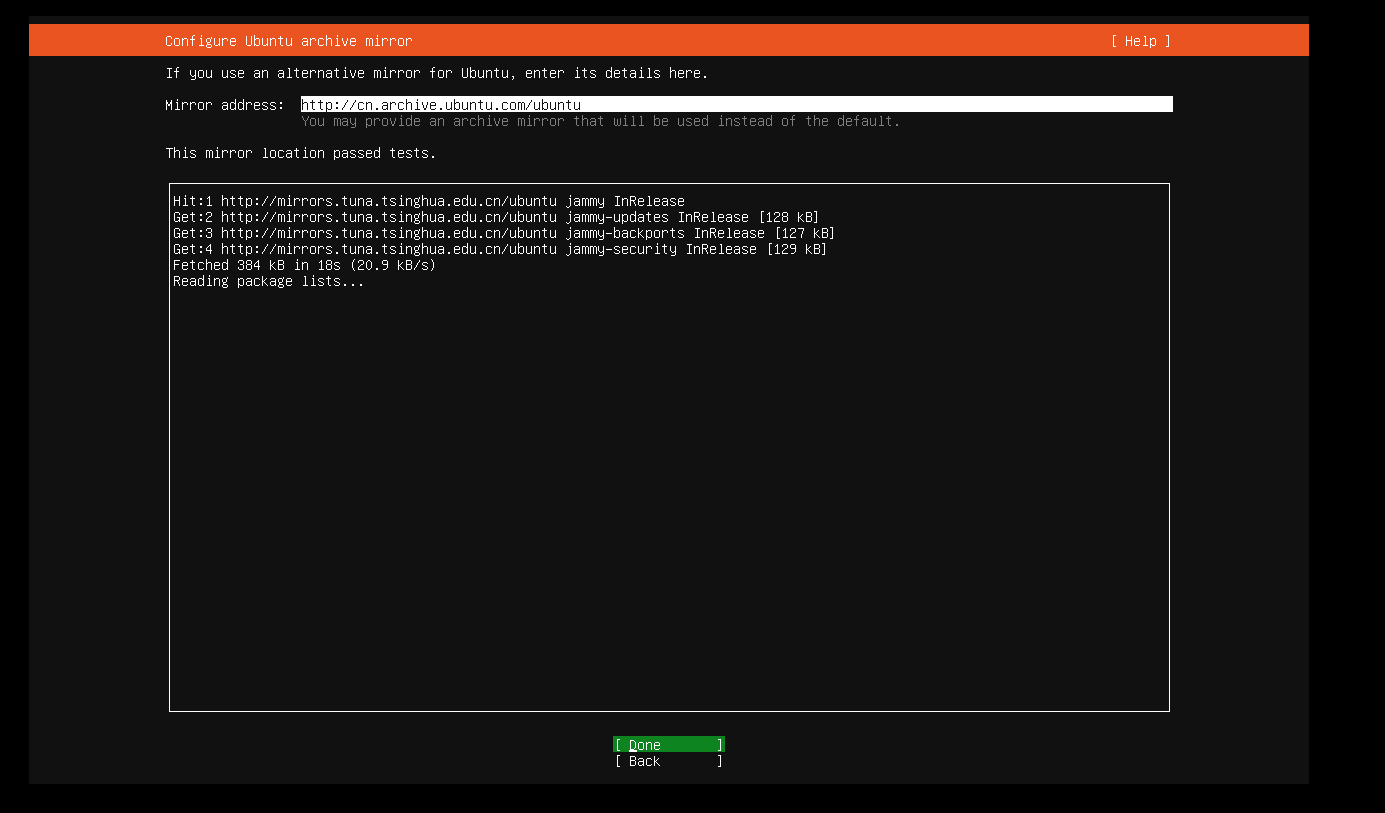
Task: Click 'This mirror location passed tests.' message
Action: [x=301, y=153]
